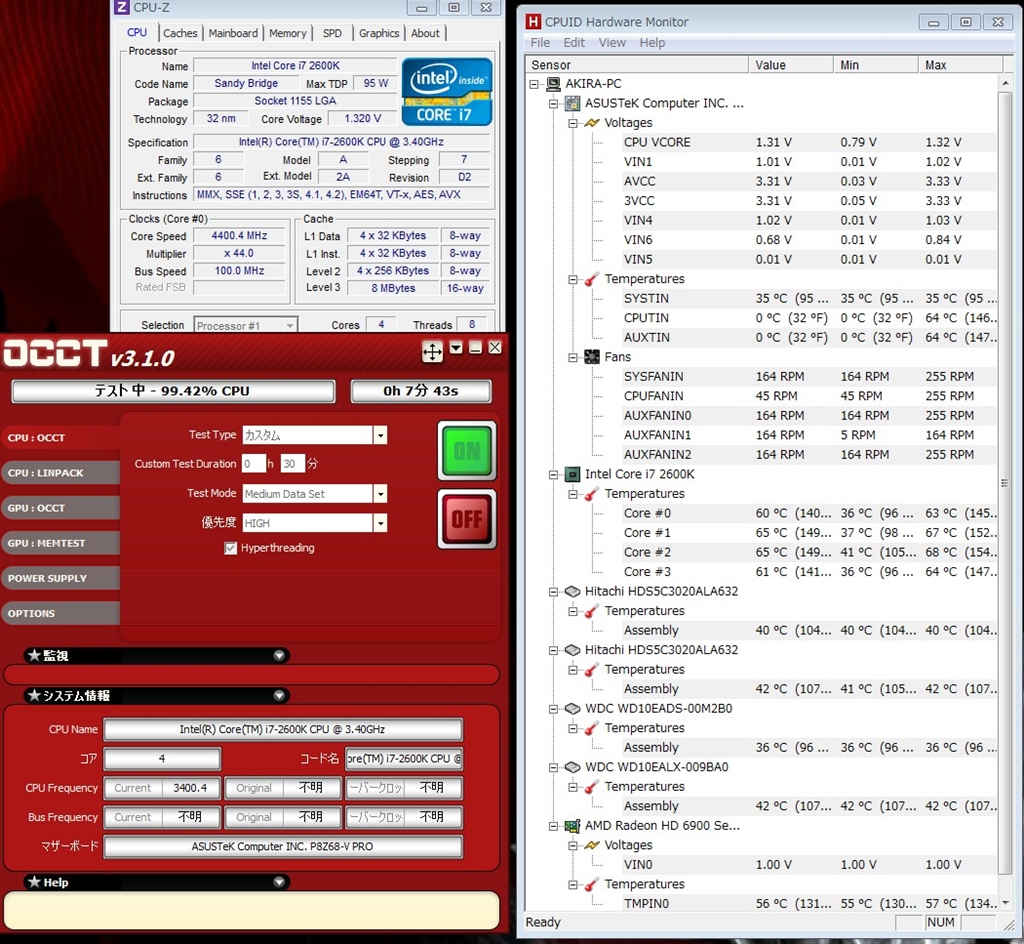The height and width of the screenshot is (944, 1024).
Task: Collapse the Fans tree node
Action: (x=573, y=357)
